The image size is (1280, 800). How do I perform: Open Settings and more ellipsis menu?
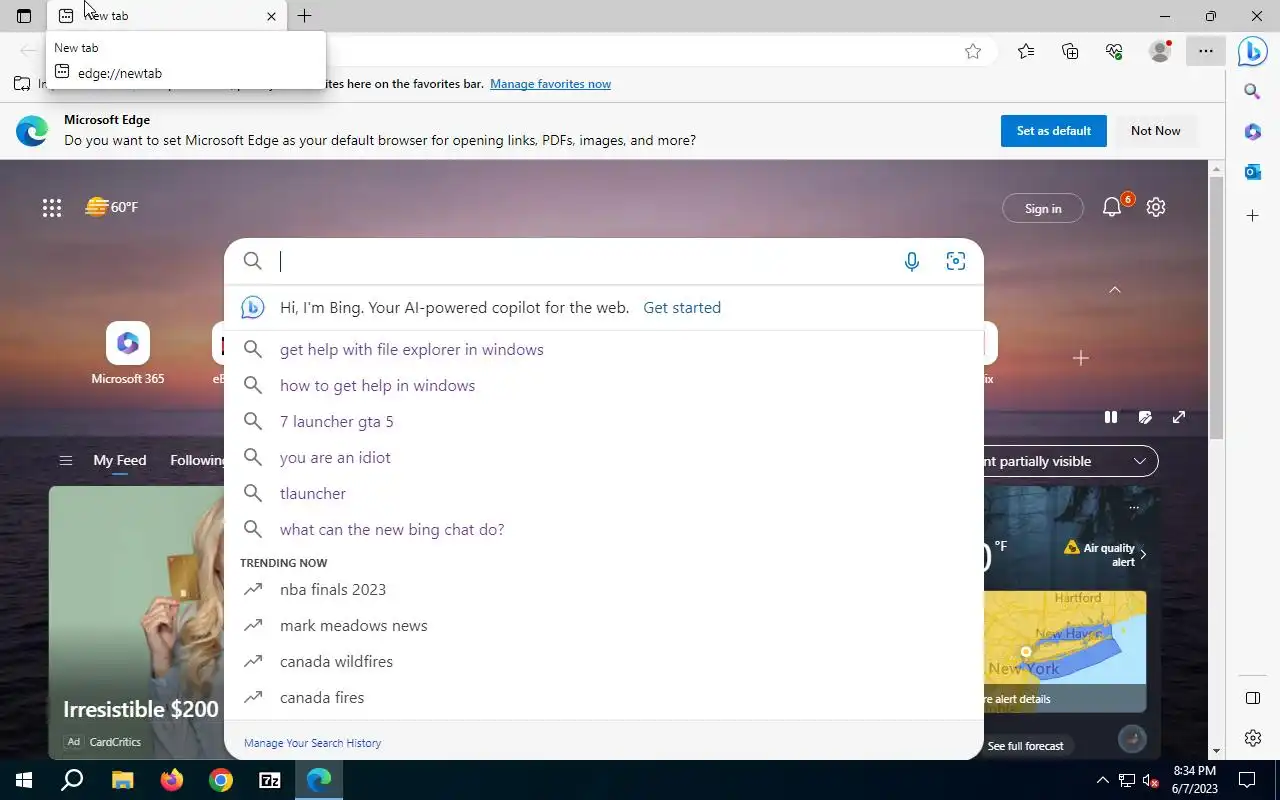coord(1206,52)
